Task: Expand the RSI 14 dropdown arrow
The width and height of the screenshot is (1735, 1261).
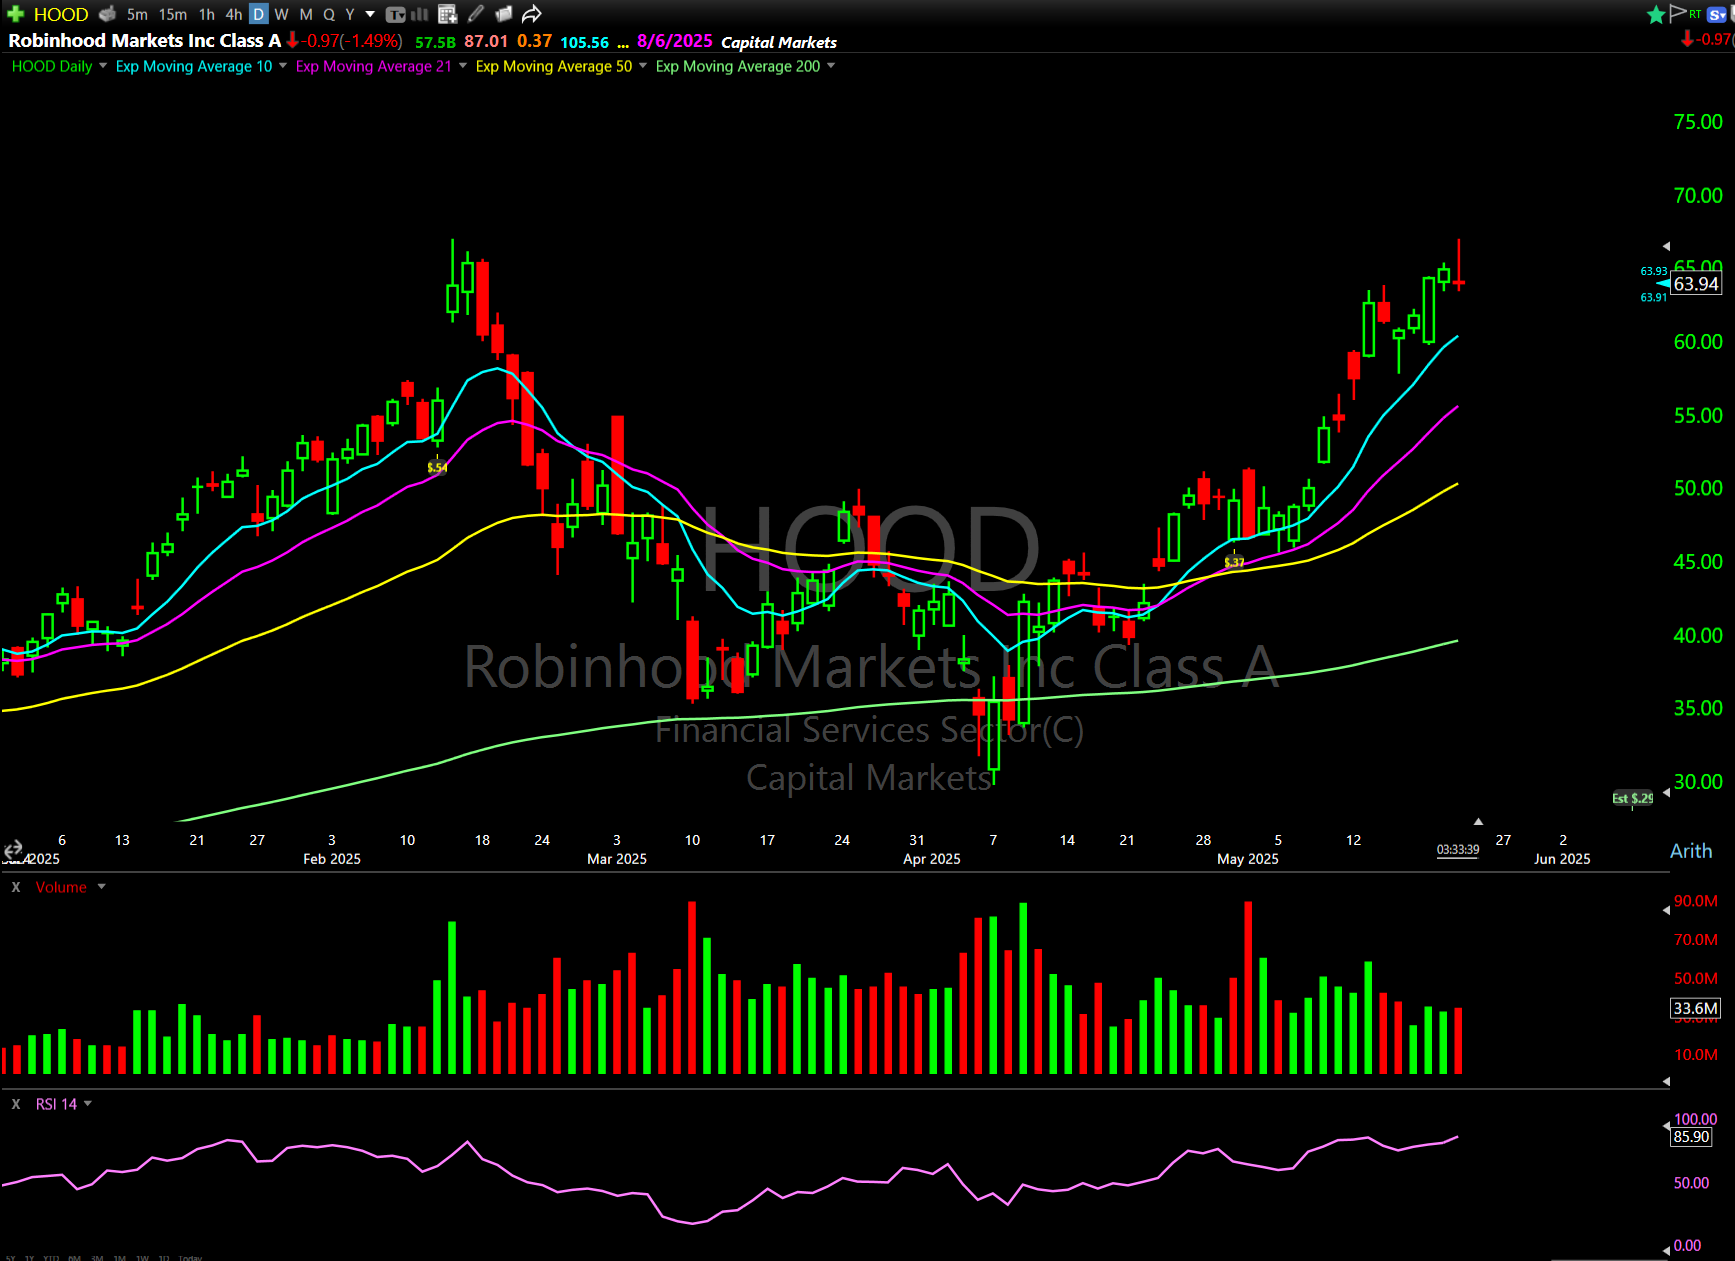Action: coord(88,1104)
